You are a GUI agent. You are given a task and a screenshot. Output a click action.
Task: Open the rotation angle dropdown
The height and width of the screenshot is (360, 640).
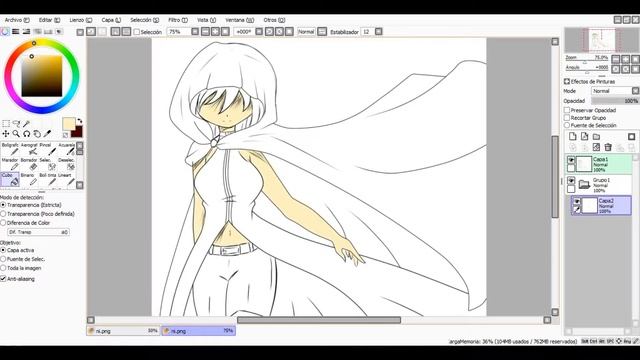259,31
